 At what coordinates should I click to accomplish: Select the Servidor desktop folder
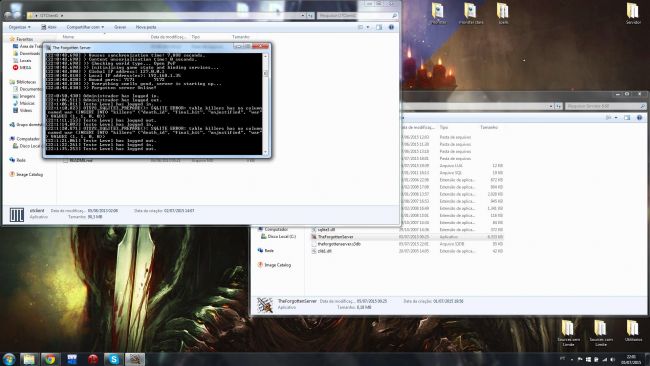633,13
